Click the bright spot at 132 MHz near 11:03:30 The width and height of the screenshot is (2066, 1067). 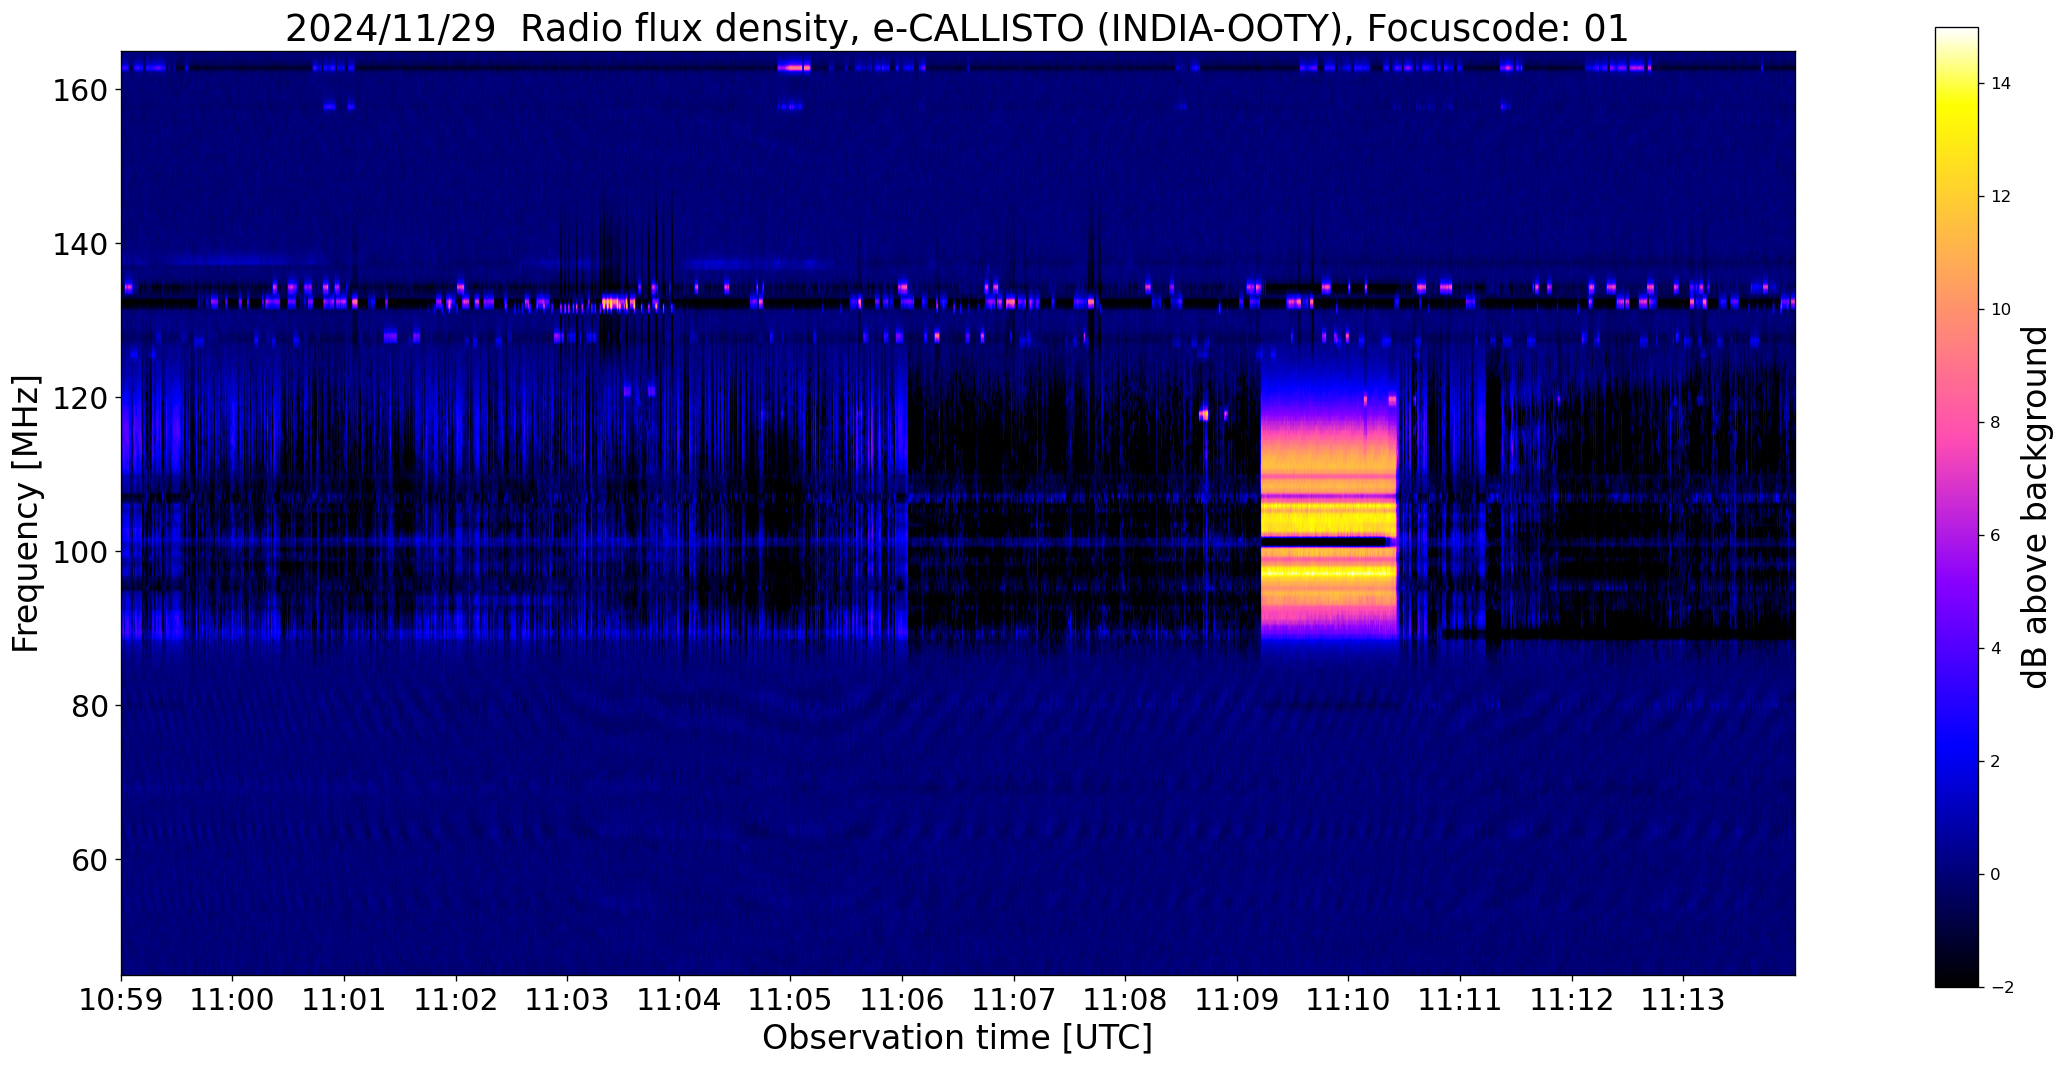click(618, 303)
